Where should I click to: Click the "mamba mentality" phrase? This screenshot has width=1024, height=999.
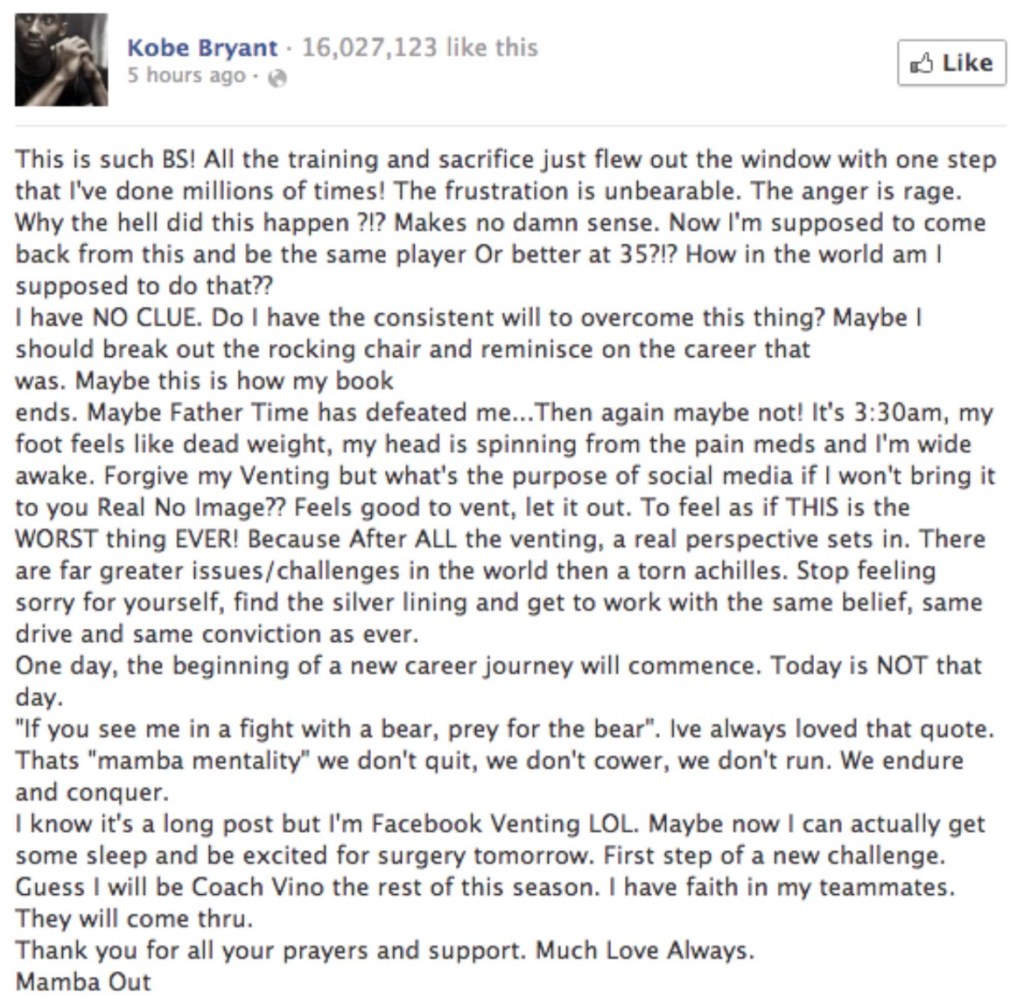click(178, 761)
